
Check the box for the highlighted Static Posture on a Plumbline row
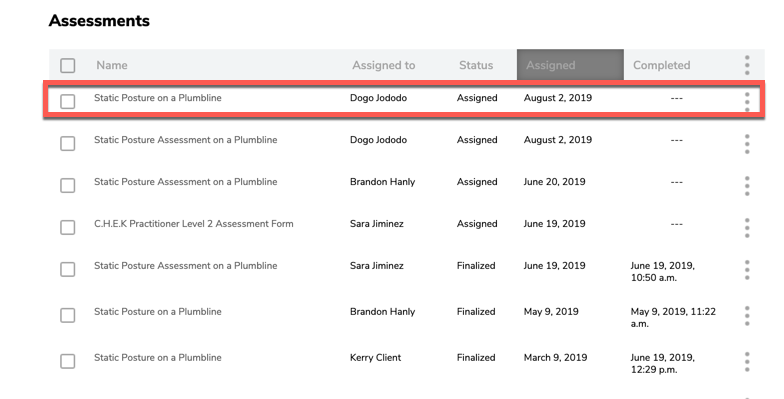pos(68,102)
